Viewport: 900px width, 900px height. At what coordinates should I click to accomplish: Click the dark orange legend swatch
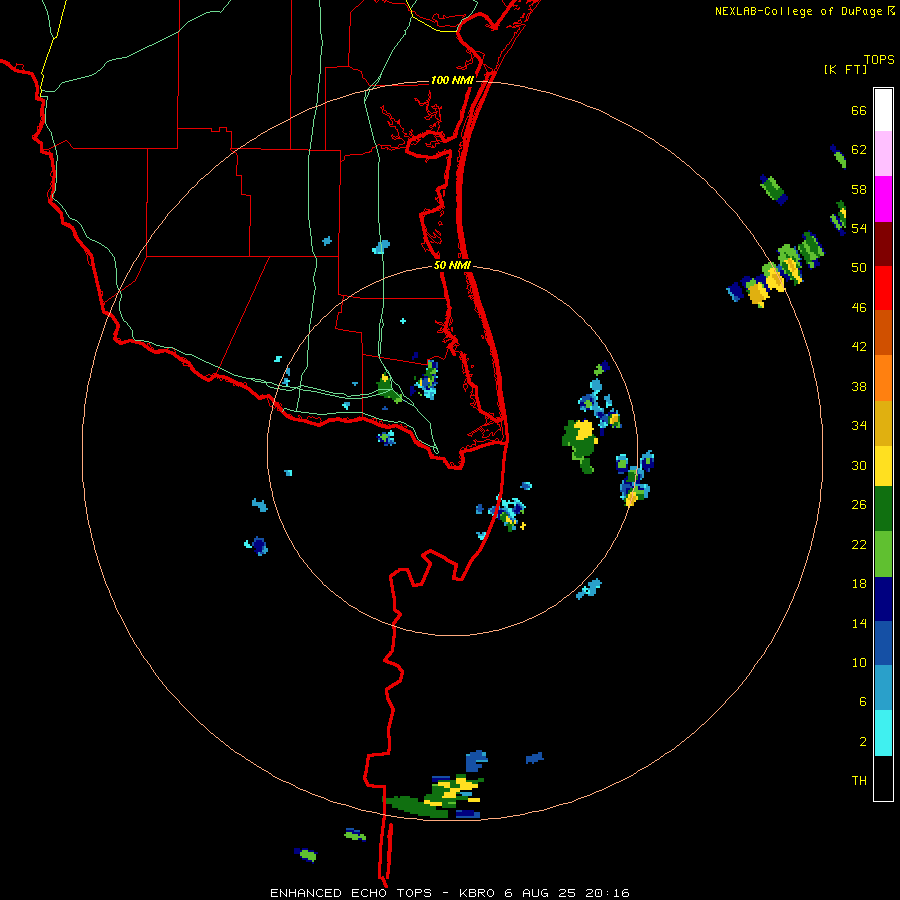(883, 332)
